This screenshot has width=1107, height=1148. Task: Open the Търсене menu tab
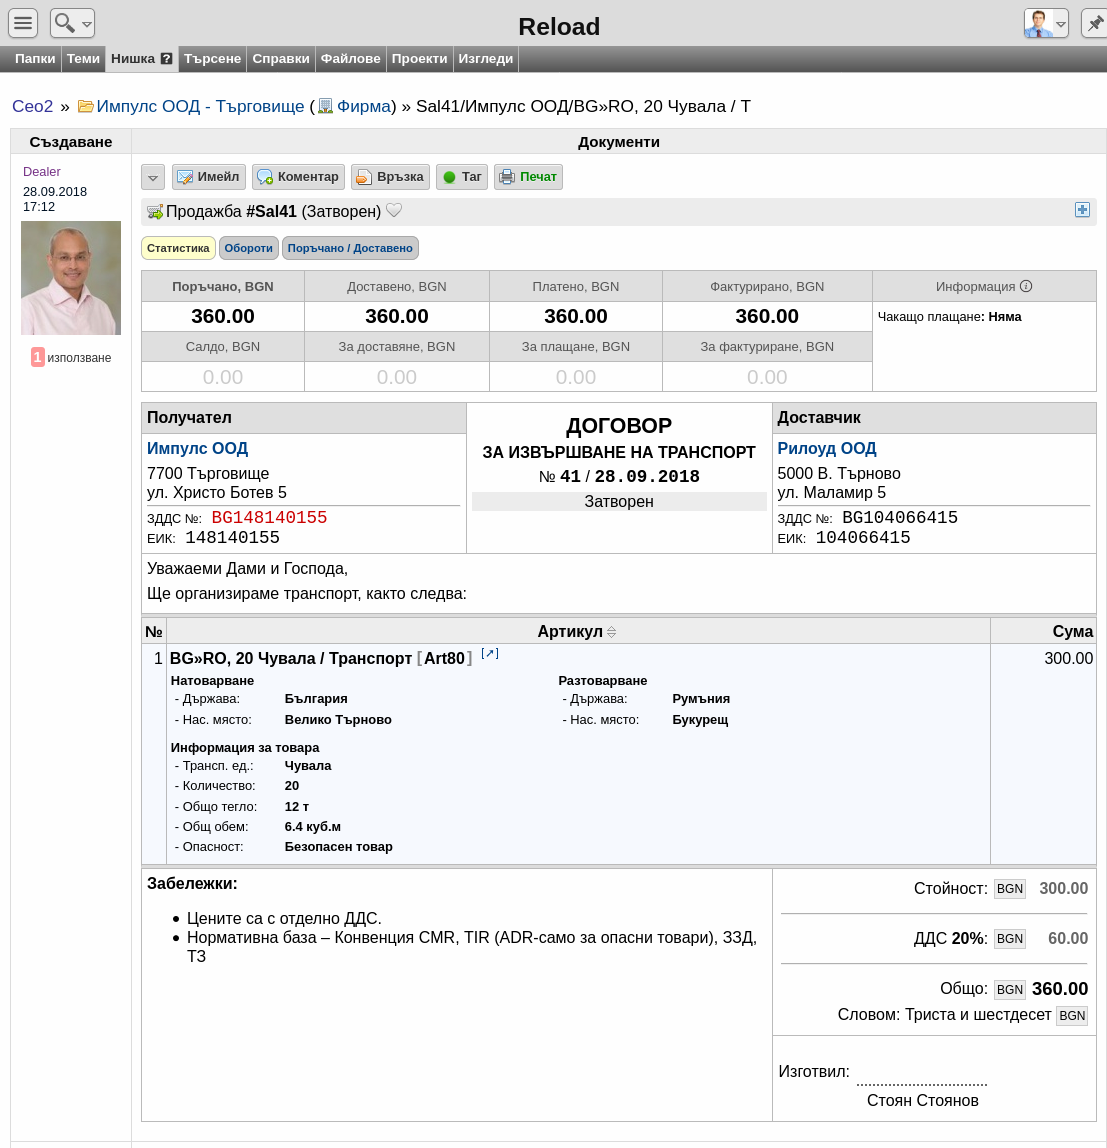212,59
